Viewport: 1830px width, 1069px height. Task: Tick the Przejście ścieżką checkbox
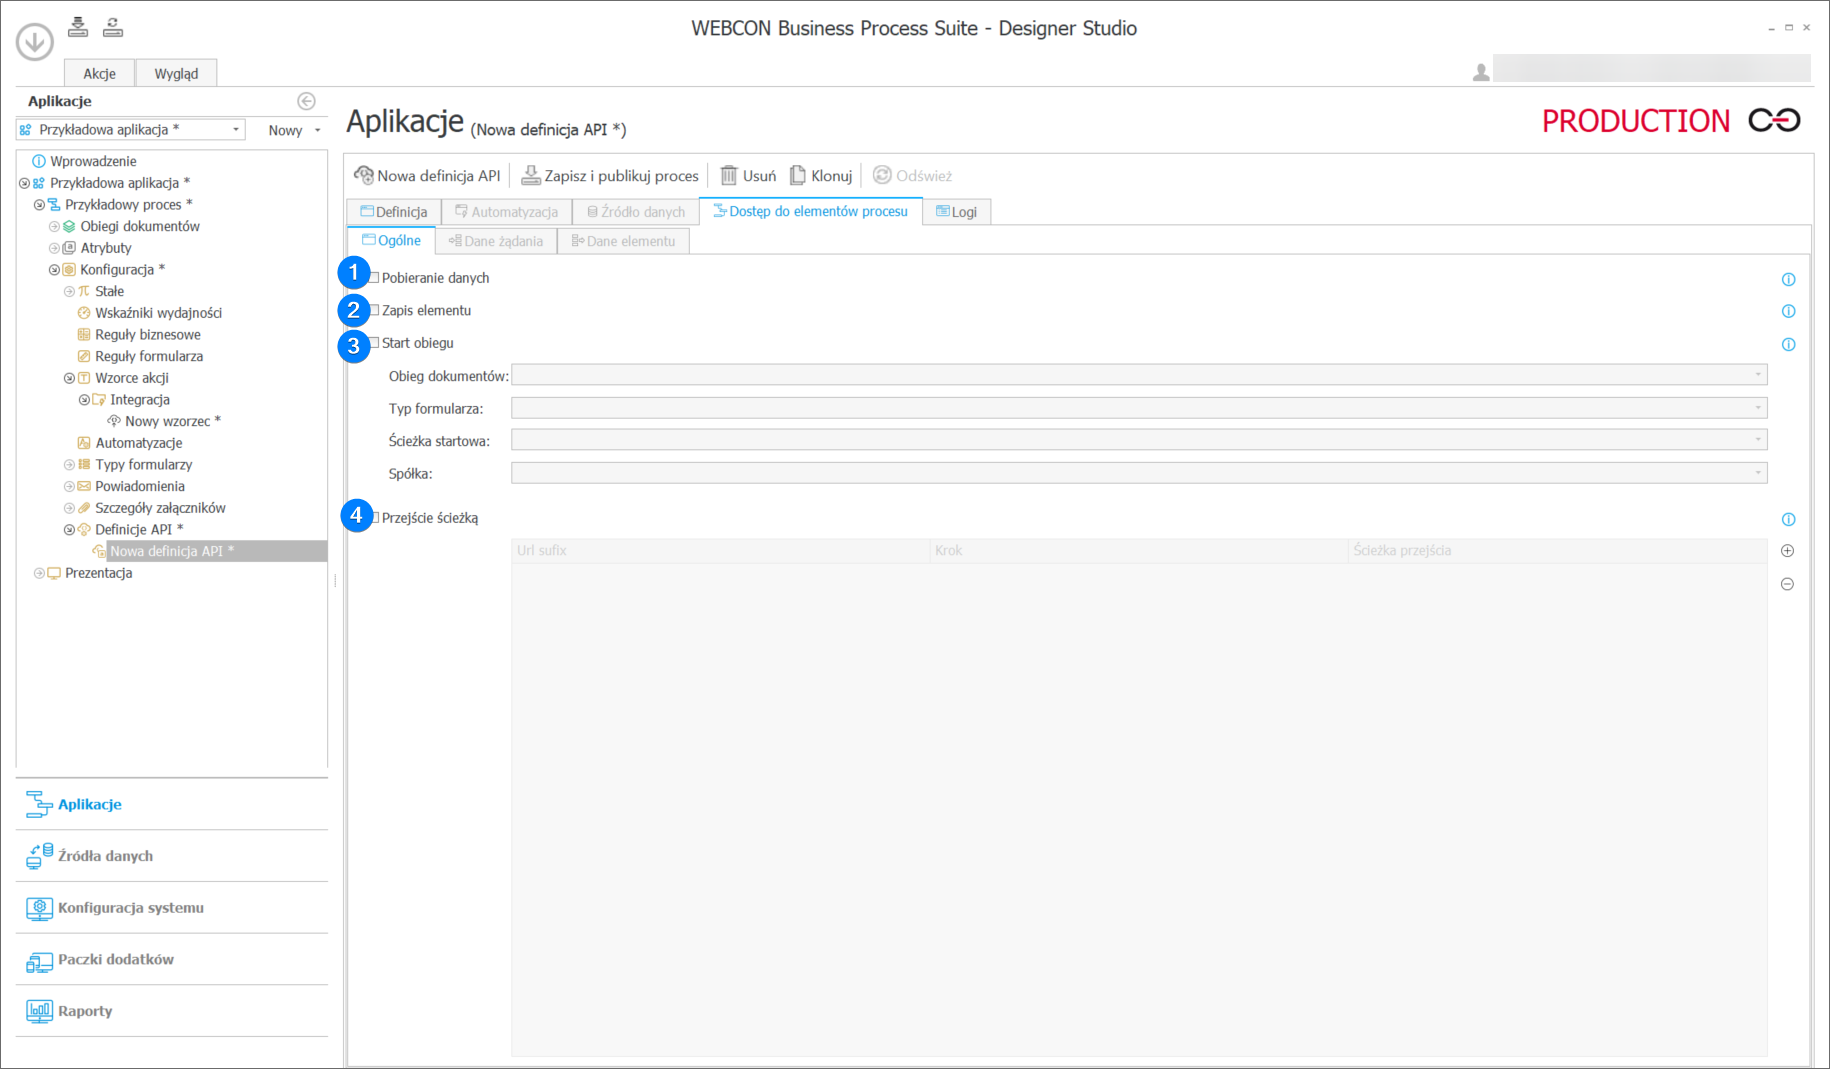[375, 518]
